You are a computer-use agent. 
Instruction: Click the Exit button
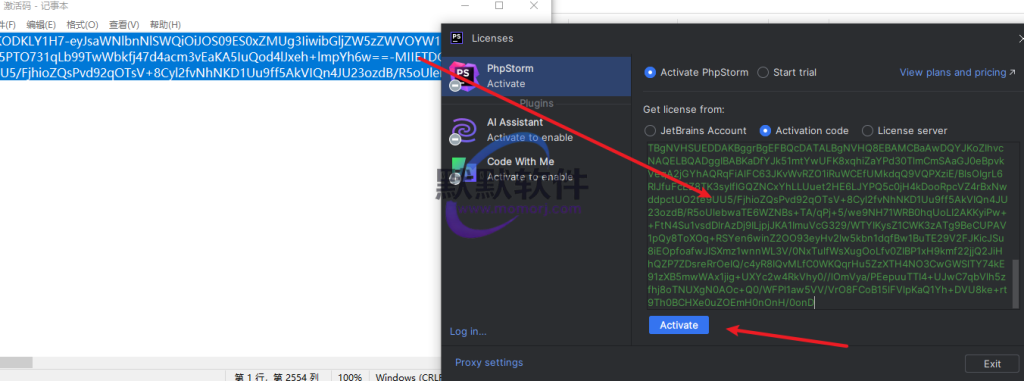[992, 363]
